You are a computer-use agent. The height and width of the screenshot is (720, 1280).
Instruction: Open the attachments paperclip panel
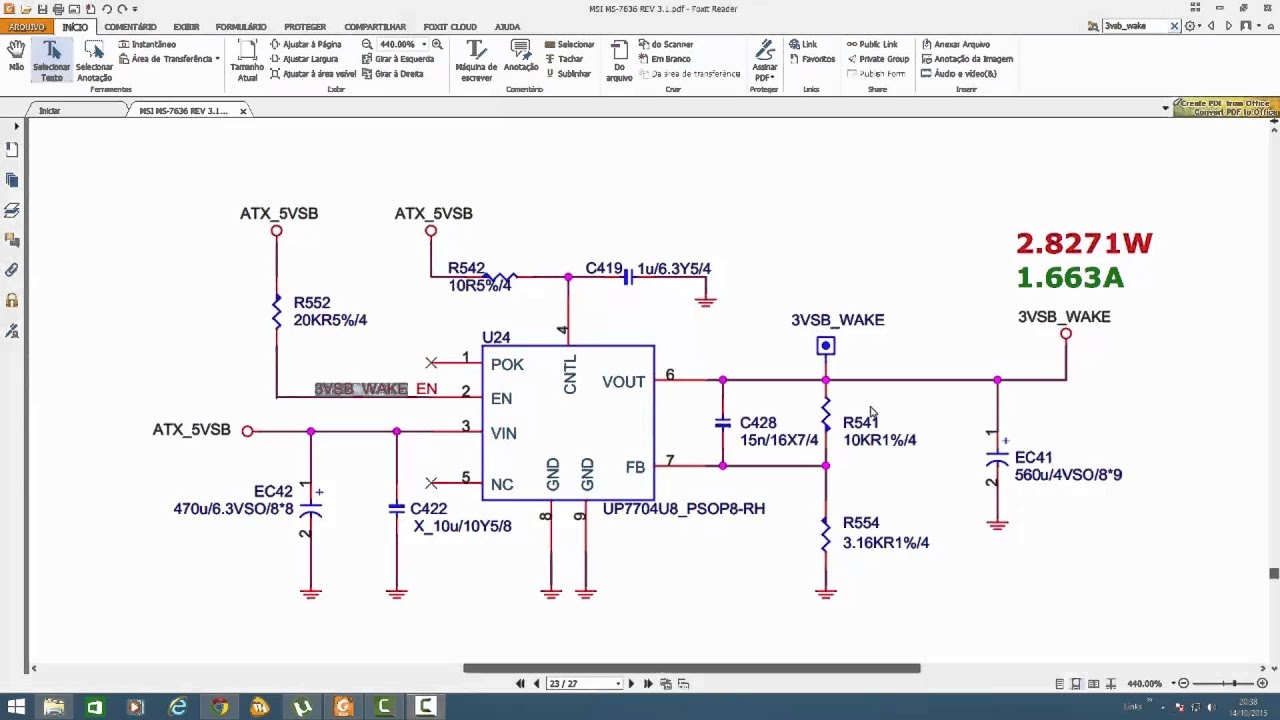12,270
